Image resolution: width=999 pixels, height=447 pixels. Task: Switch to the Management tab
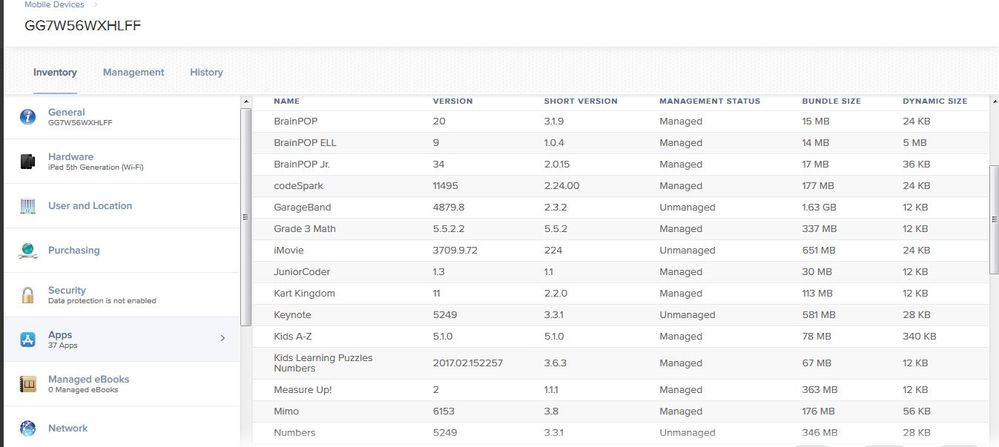(x=133, y=72)
